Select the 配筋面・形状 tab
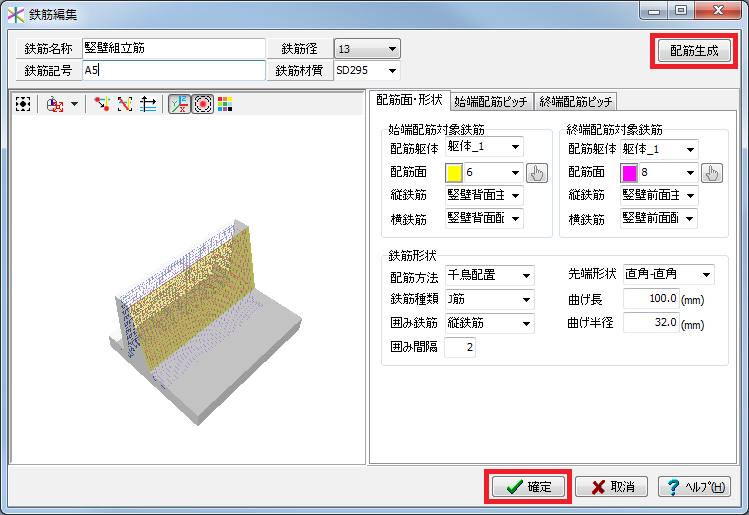The image size is (749, 515). pos(409,100)
